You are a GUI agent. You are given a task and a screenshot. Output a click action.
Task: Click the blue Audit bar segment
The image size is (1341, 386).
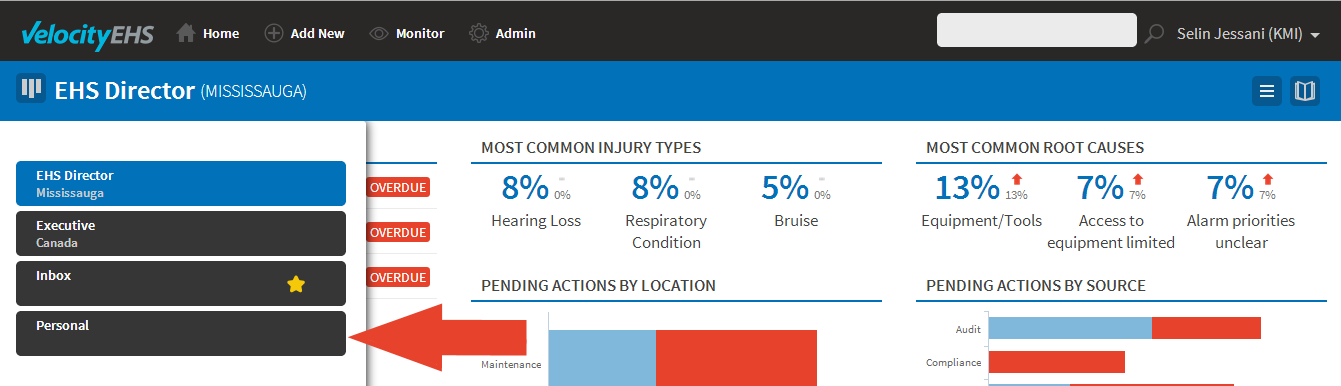(x=1070, y=328)
